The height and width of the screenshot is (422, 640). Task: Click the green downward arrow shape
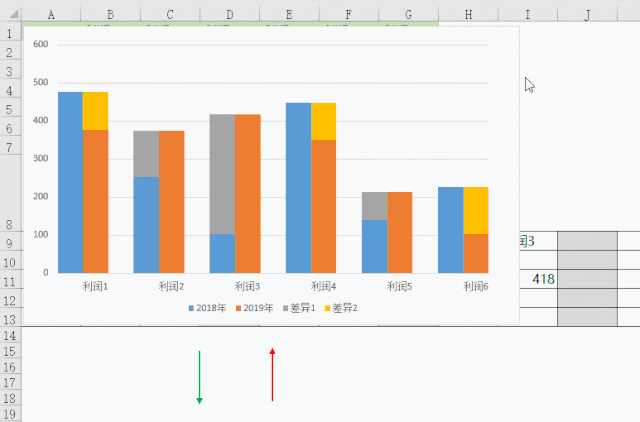[200, 378]
